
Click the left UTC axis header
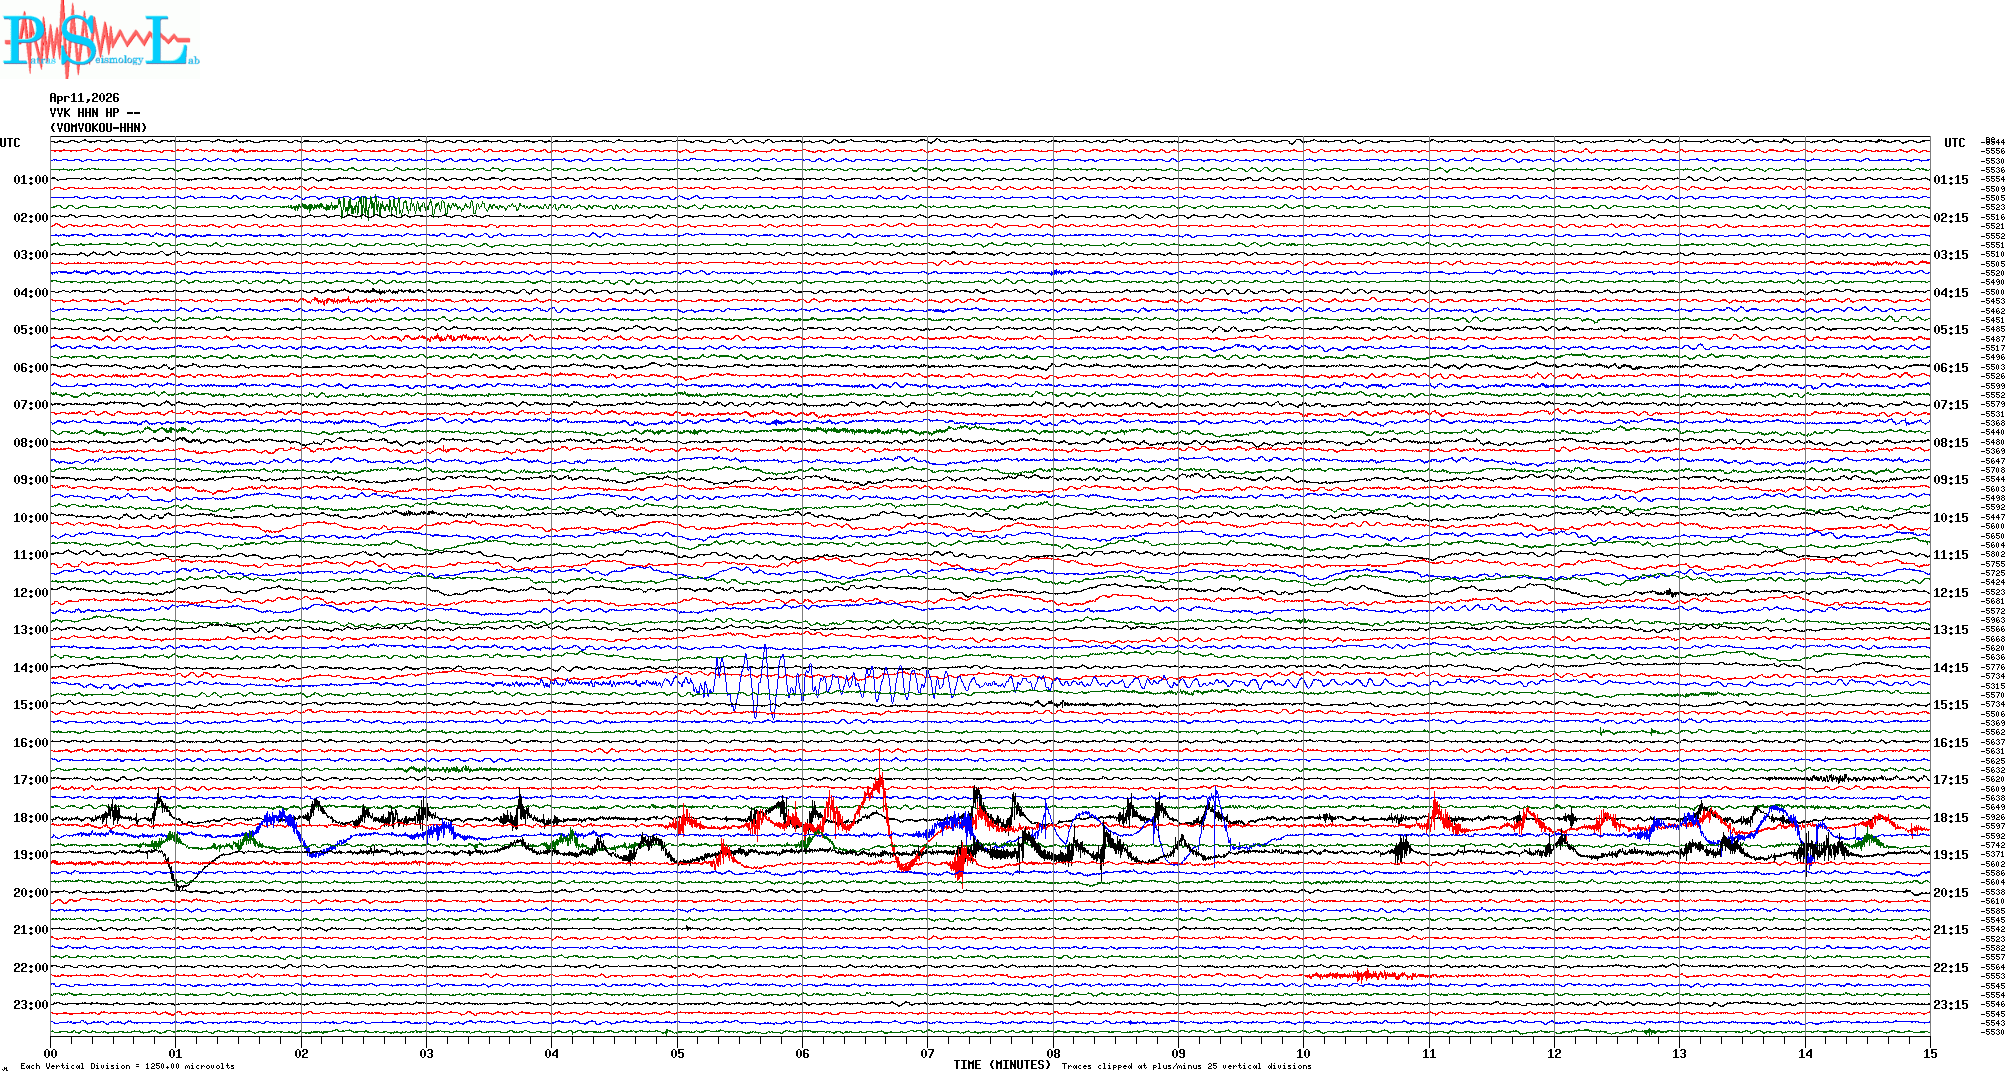tap(10, 143)
